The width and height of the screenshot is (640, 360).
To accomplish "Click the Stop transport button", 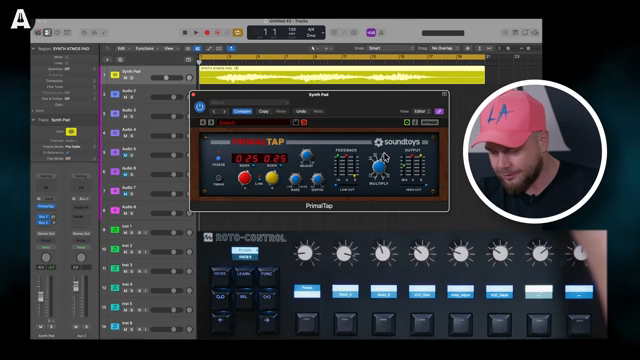I will click(184, 33).
